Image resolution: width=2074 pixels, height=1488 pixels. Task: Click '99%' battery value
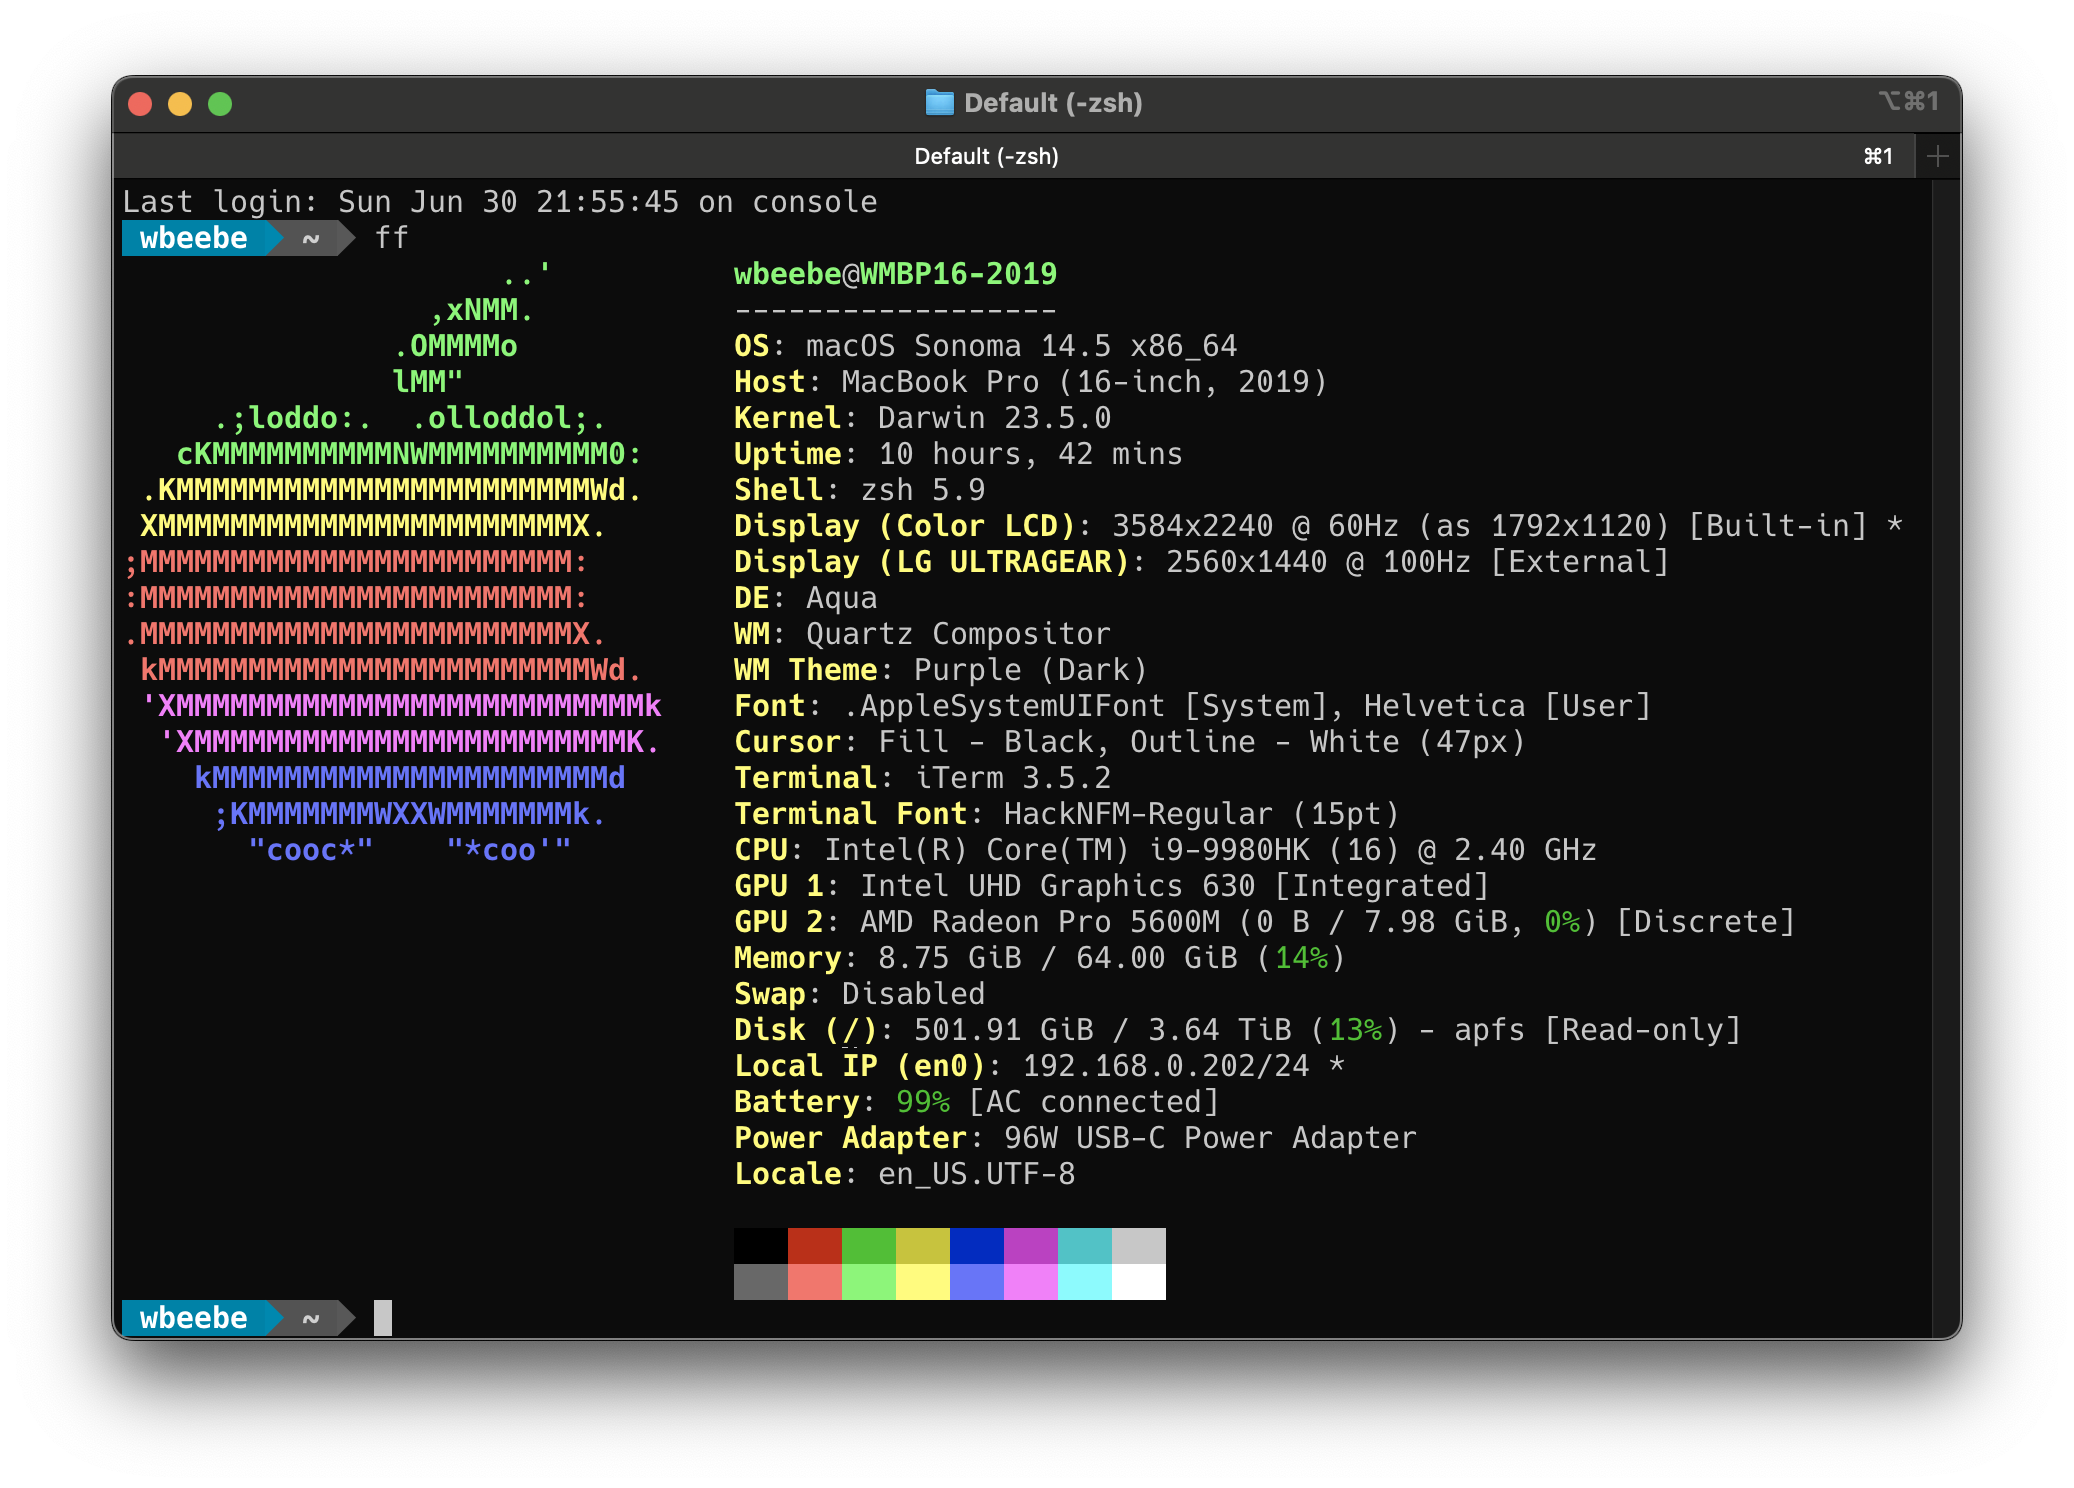[x=922, y=1102]
